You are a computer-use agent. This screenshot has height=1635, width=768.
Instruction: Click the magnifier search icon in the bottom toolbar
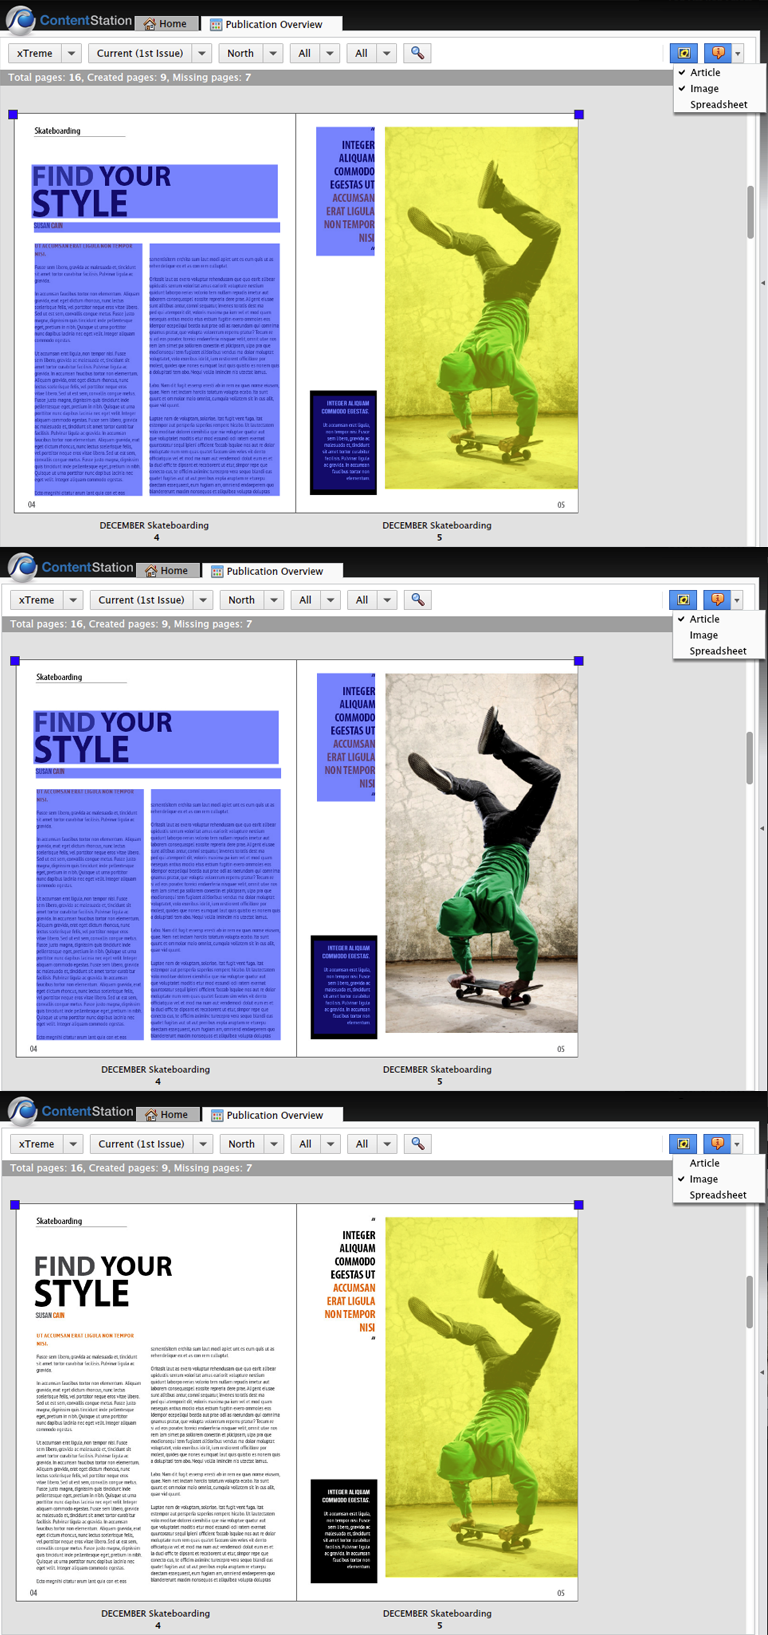418,1143
